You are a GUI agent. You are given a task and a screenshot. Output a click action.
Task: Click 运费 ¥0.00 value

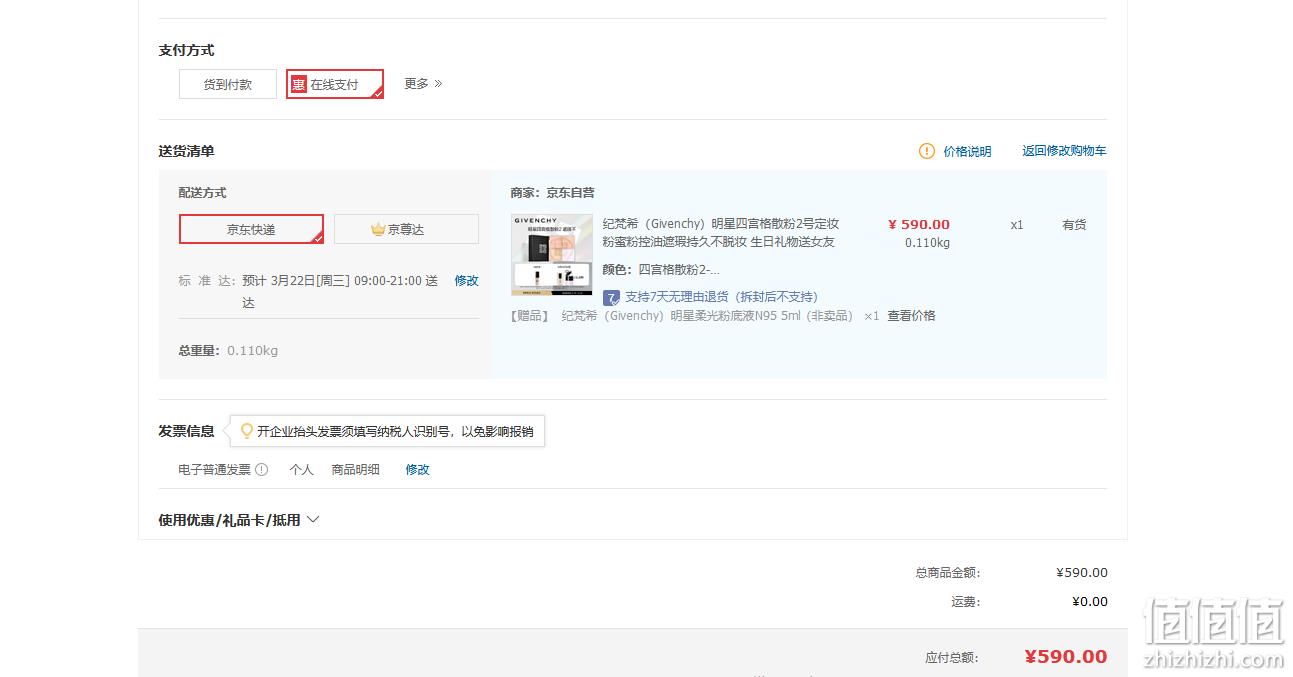point(1089,602)
